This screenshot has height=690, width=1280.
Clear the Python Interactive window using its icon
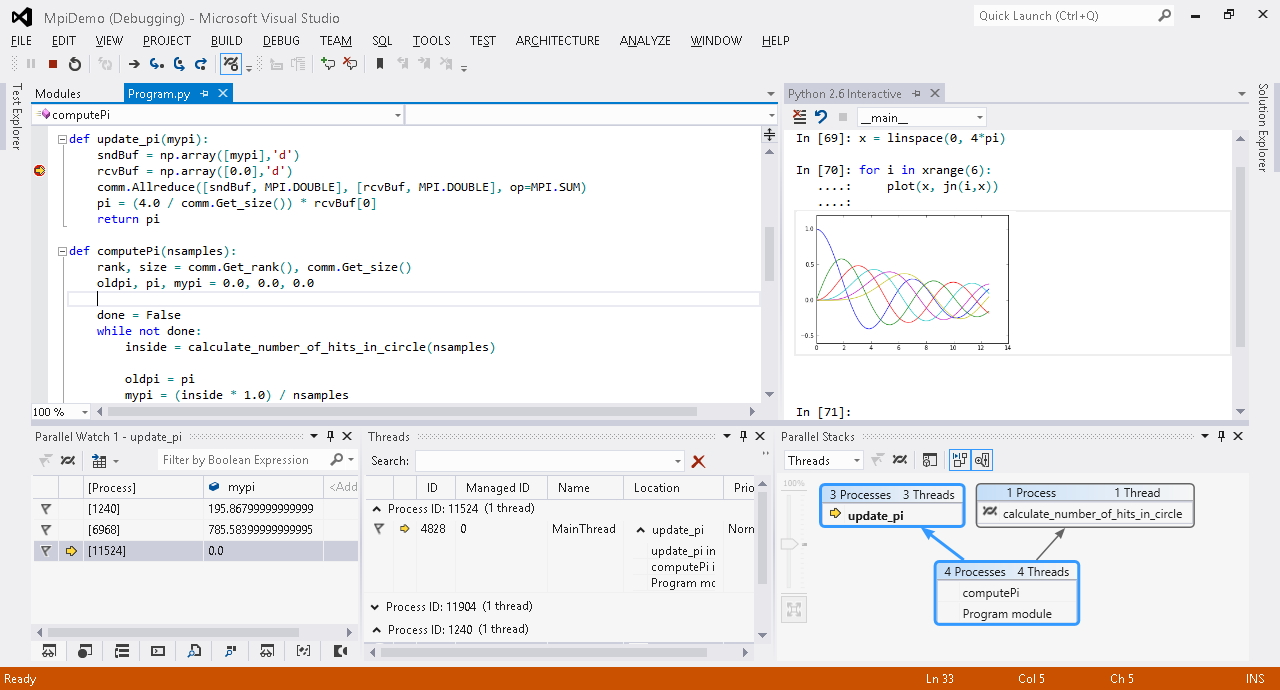click(800, 116)
